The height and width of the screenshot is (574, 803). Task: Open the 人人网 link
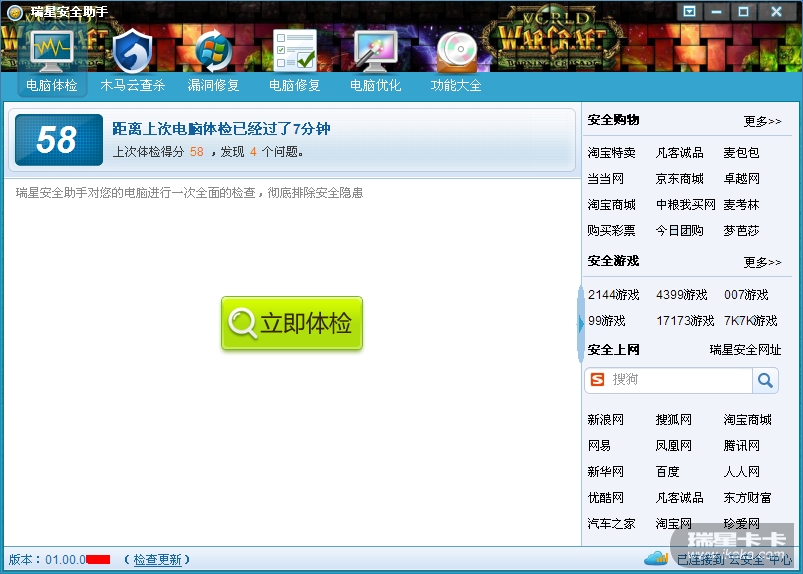click(x=741, y=472)
